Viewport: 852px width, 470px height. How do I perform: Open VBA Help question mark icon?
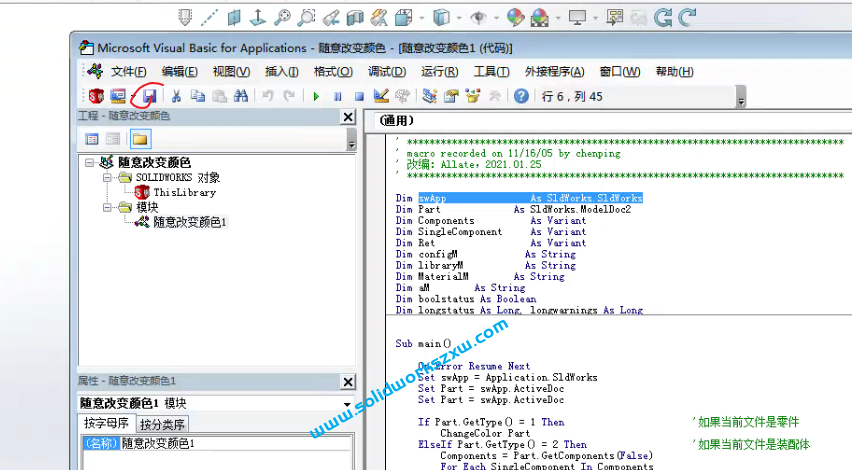point(521,96)
